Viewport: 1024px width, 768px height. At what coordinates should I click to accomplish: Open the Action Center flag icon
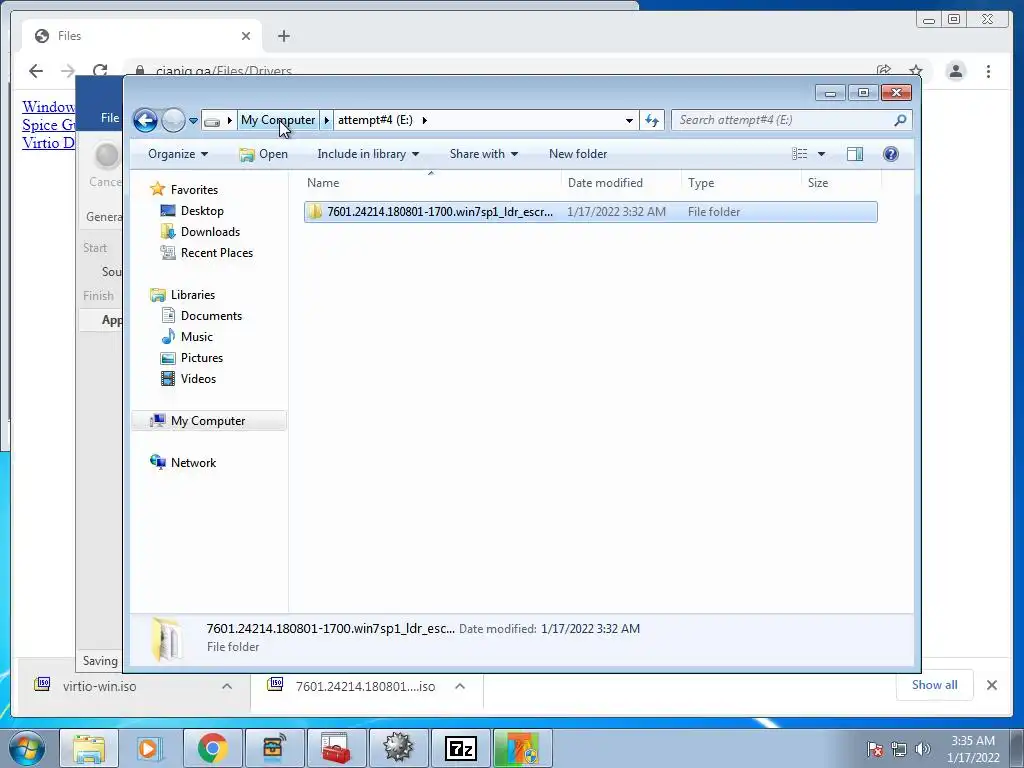875,749
